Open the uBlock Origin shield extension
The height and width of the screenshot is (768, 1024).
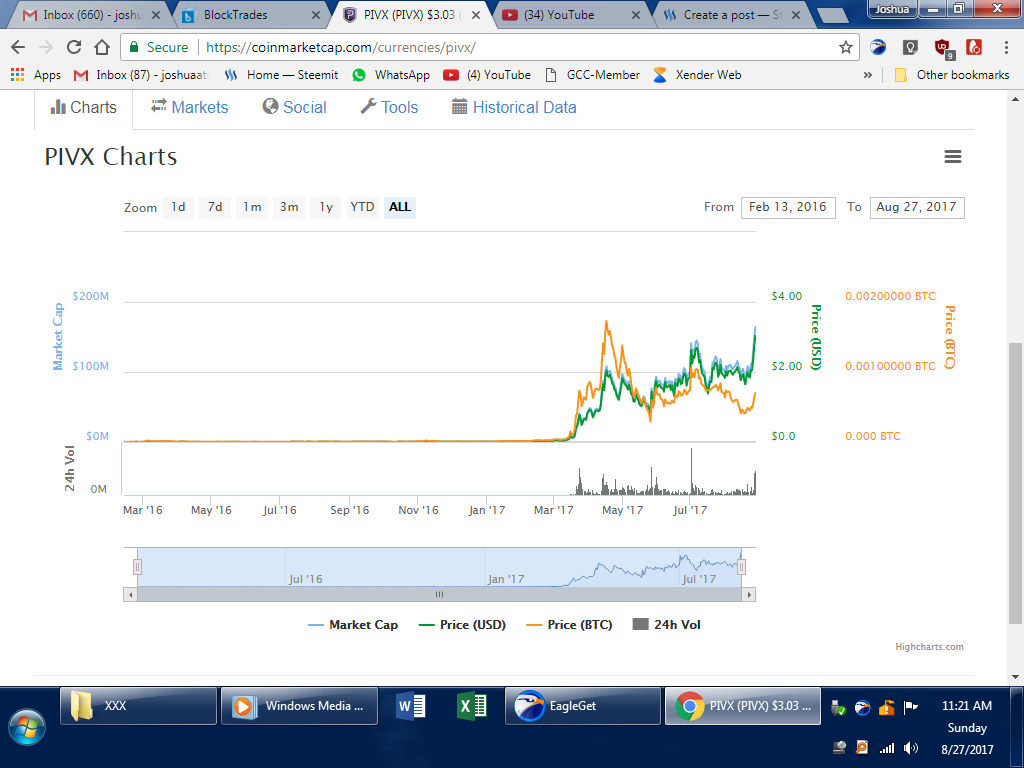click(942, 48)
